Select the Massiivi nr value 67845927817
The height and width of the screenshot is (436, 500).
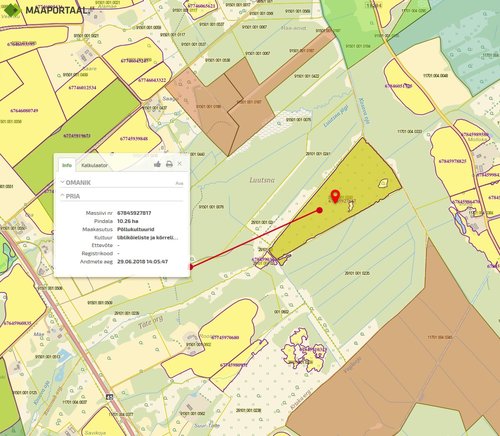coord(134,213)
